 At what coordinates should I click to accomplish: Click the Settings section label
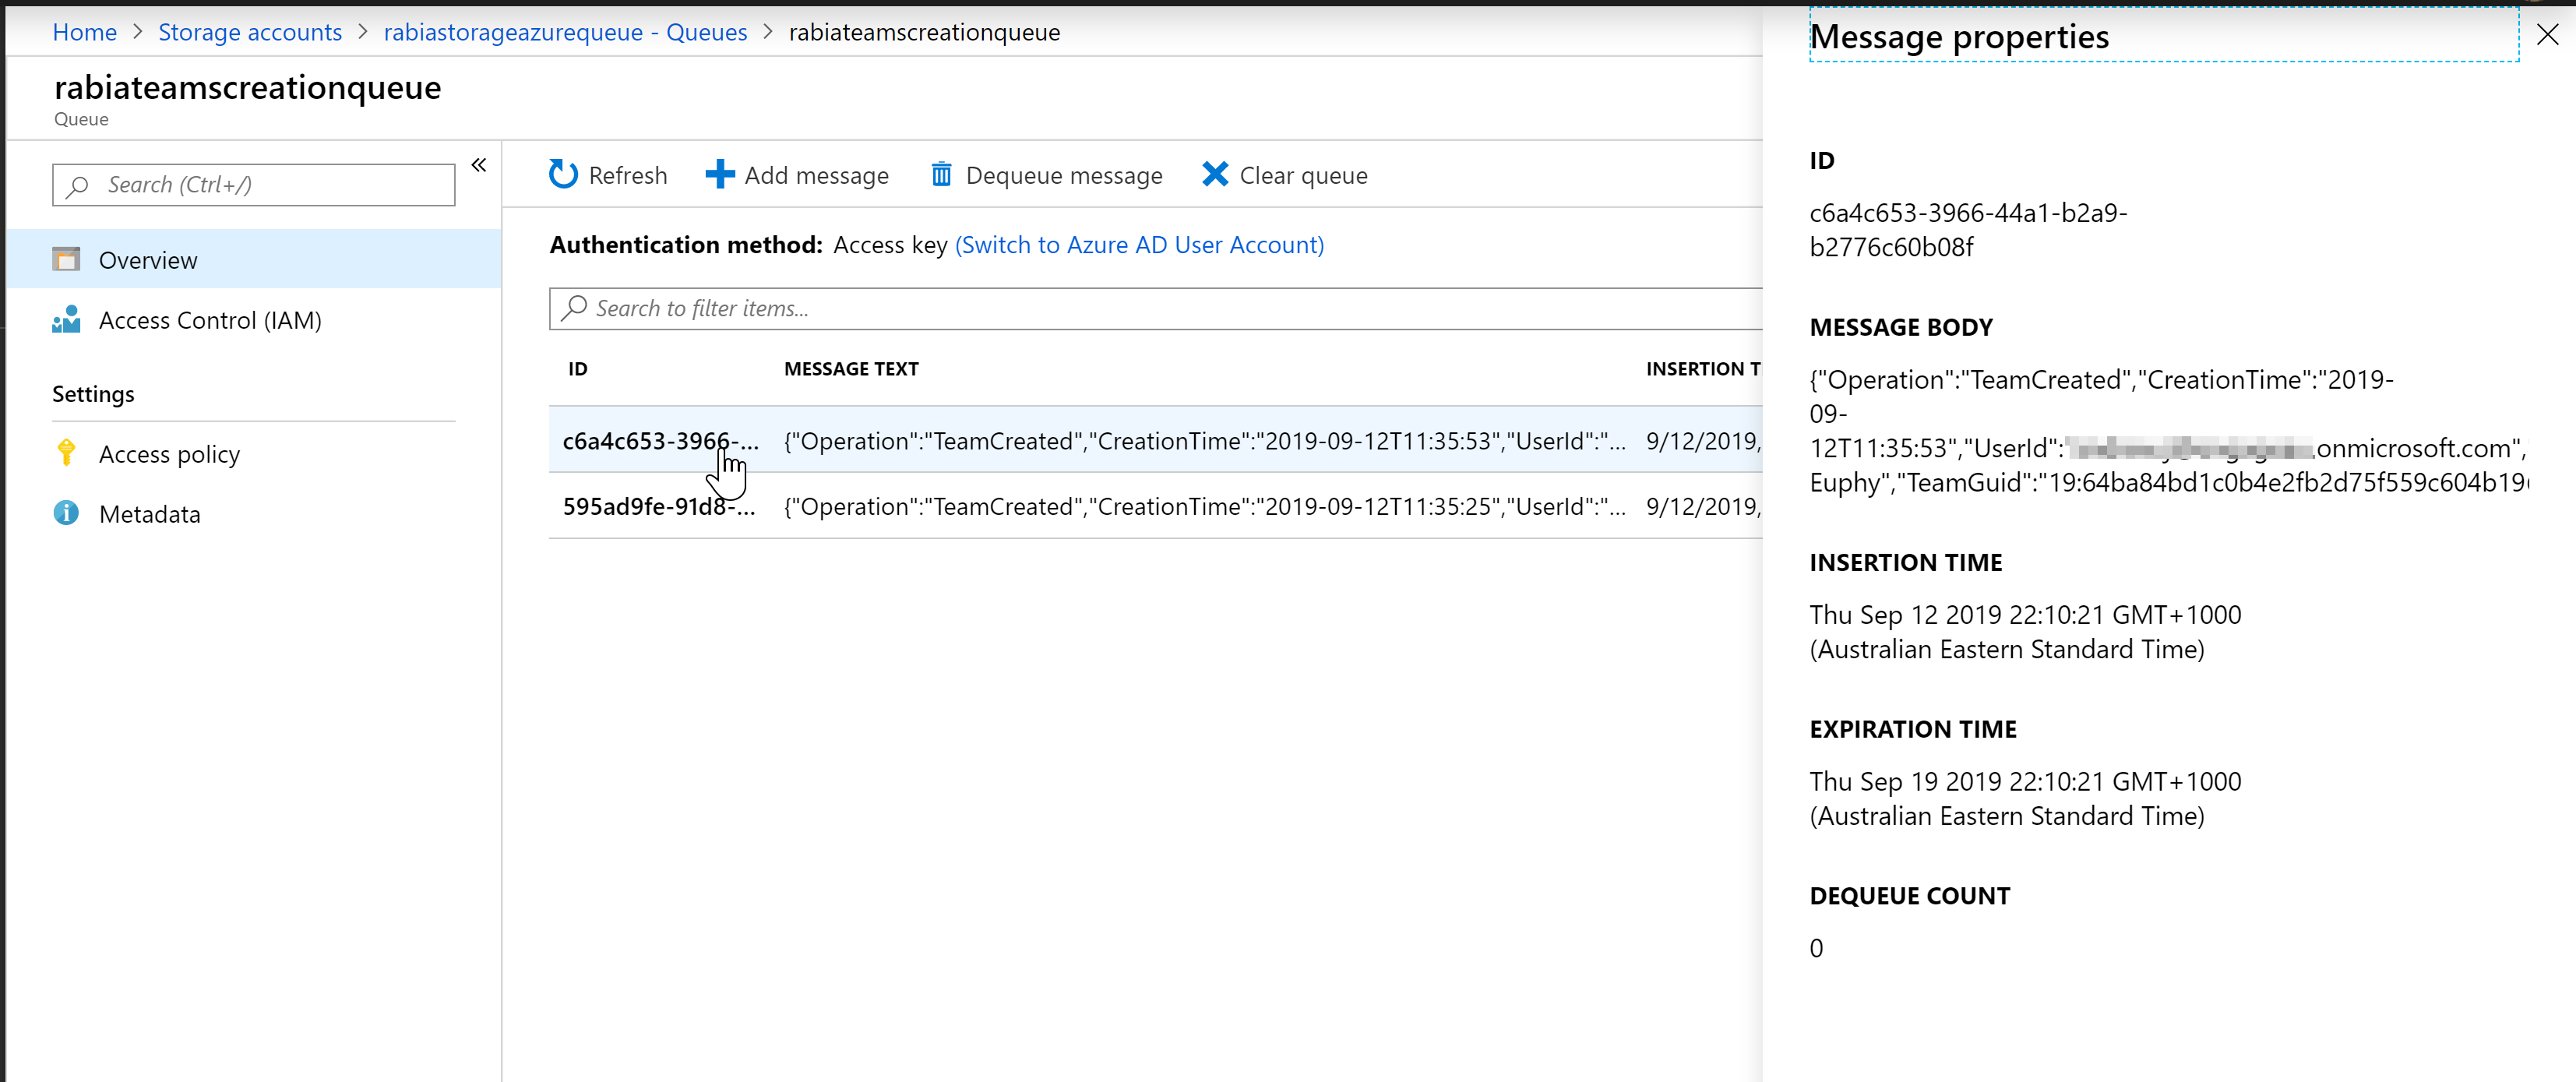(93, 394)
